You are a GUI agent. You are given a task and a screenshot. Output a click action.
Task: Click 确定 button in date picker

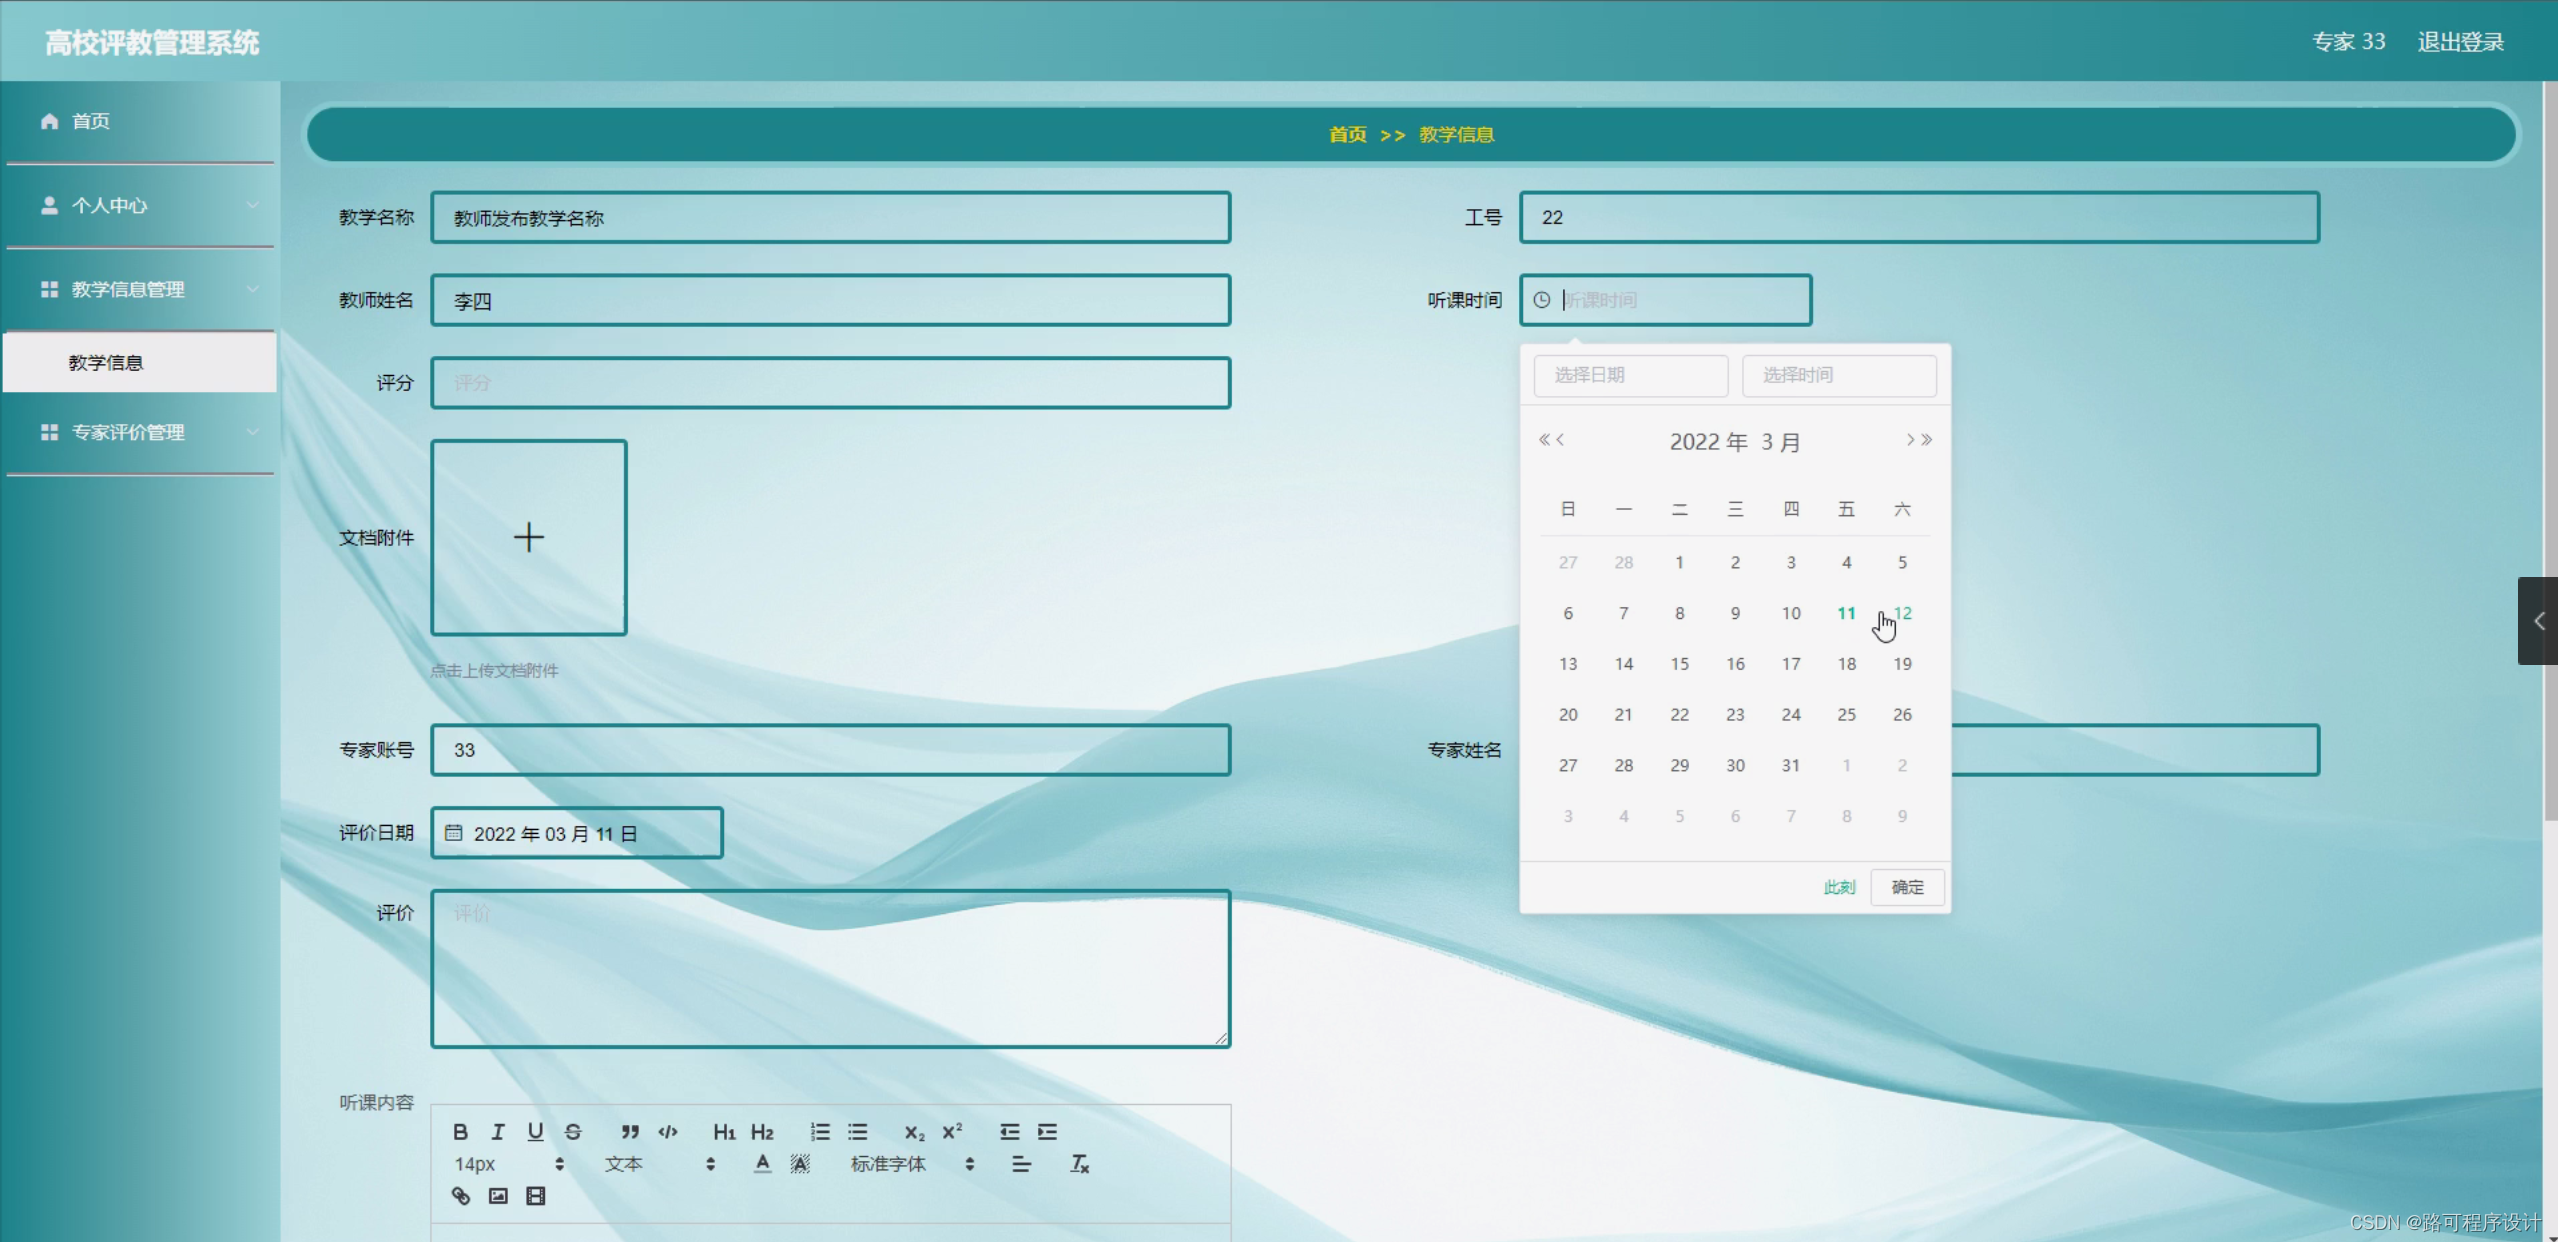[x=1906, y=887]
